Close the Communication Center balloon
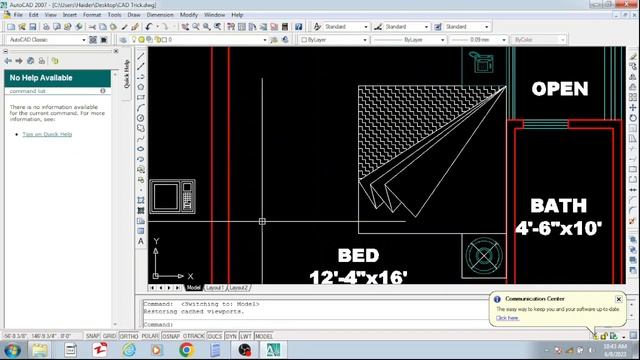 pyautogui.click(x=619, y=299)
